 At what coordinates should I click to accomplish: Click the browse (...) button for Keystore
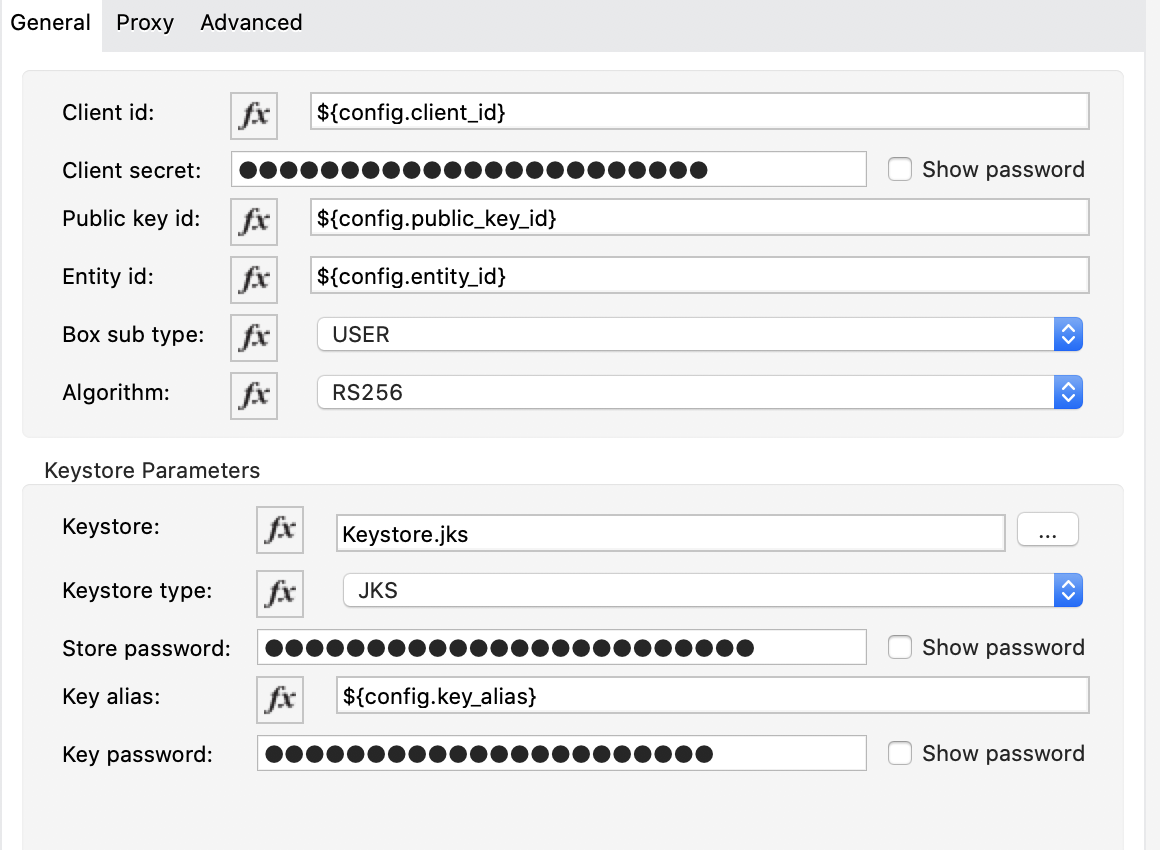tap(1047, 530)
